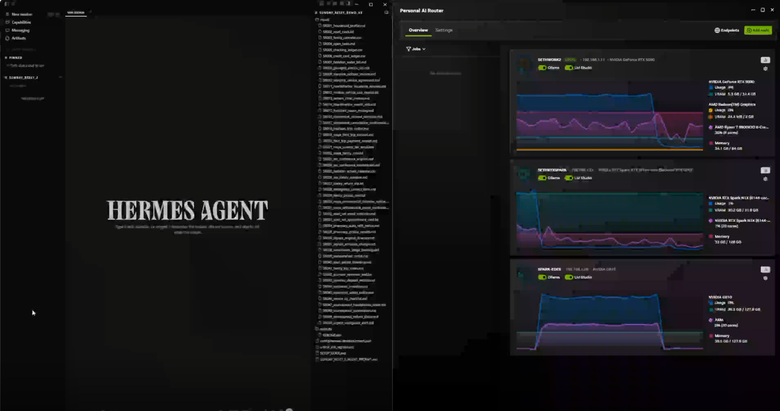Image resolution: width=780 pixels, height=411 pixels.
Task: Click the globe icon on the Endpoints button
Action: [717, 30]
